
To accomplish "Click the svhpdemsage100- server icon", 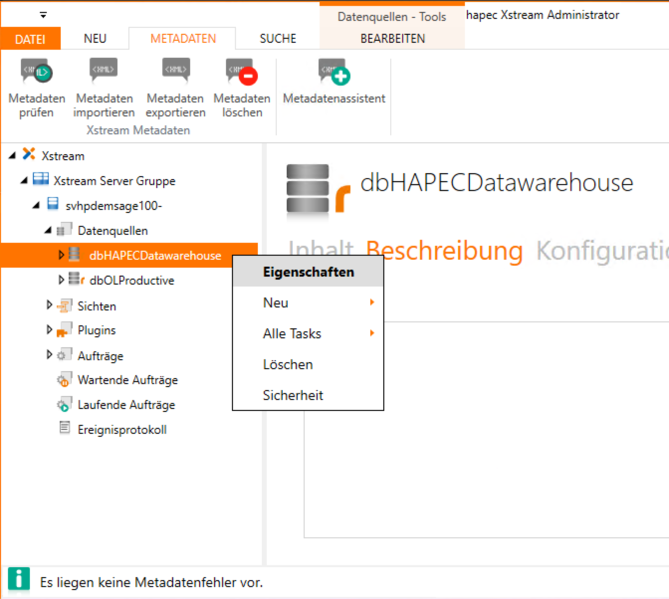I will click(x=53, y=204).
